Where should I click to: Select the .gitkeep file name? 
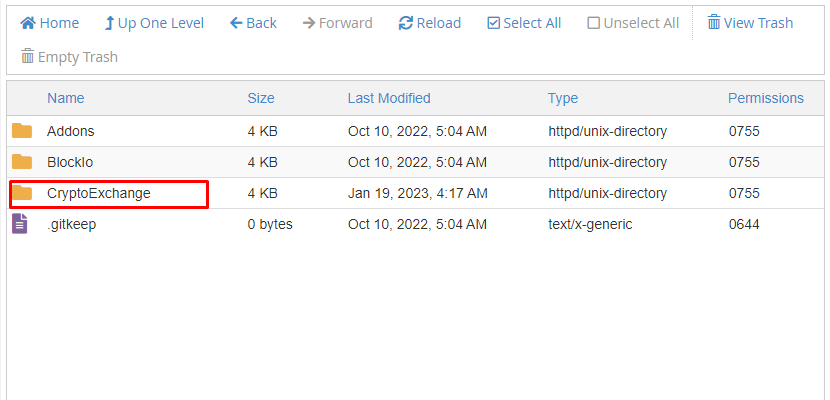72,224
